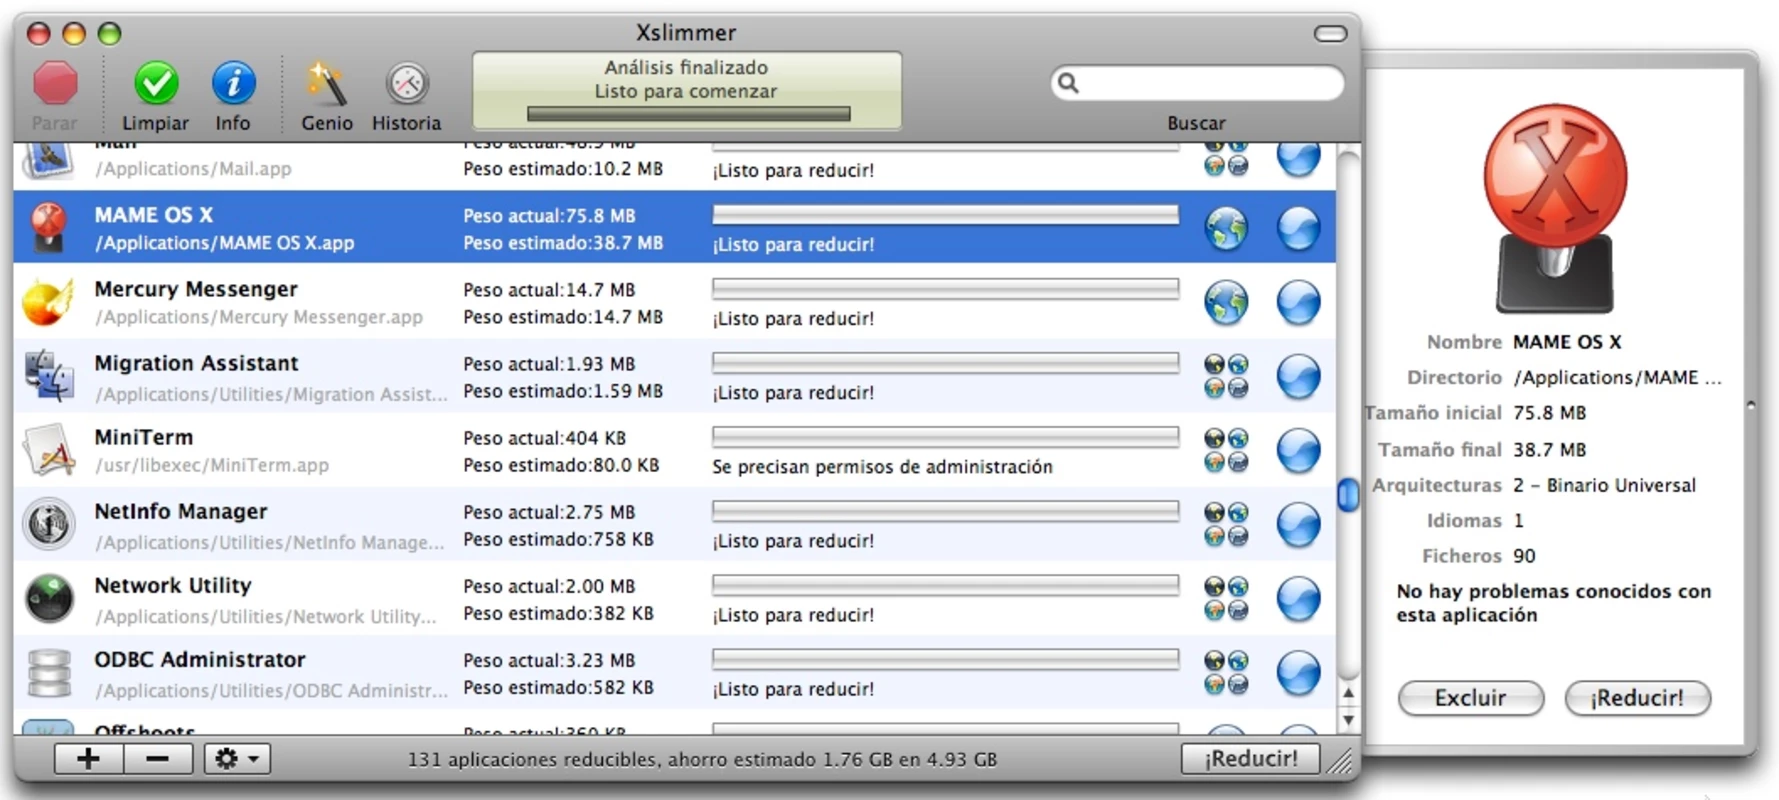Image resolution: width=1779 pixels, height=800 pixels.
Task: Click multi-globe languages icon in Network Utility row
Action: tap(1226, 598)
